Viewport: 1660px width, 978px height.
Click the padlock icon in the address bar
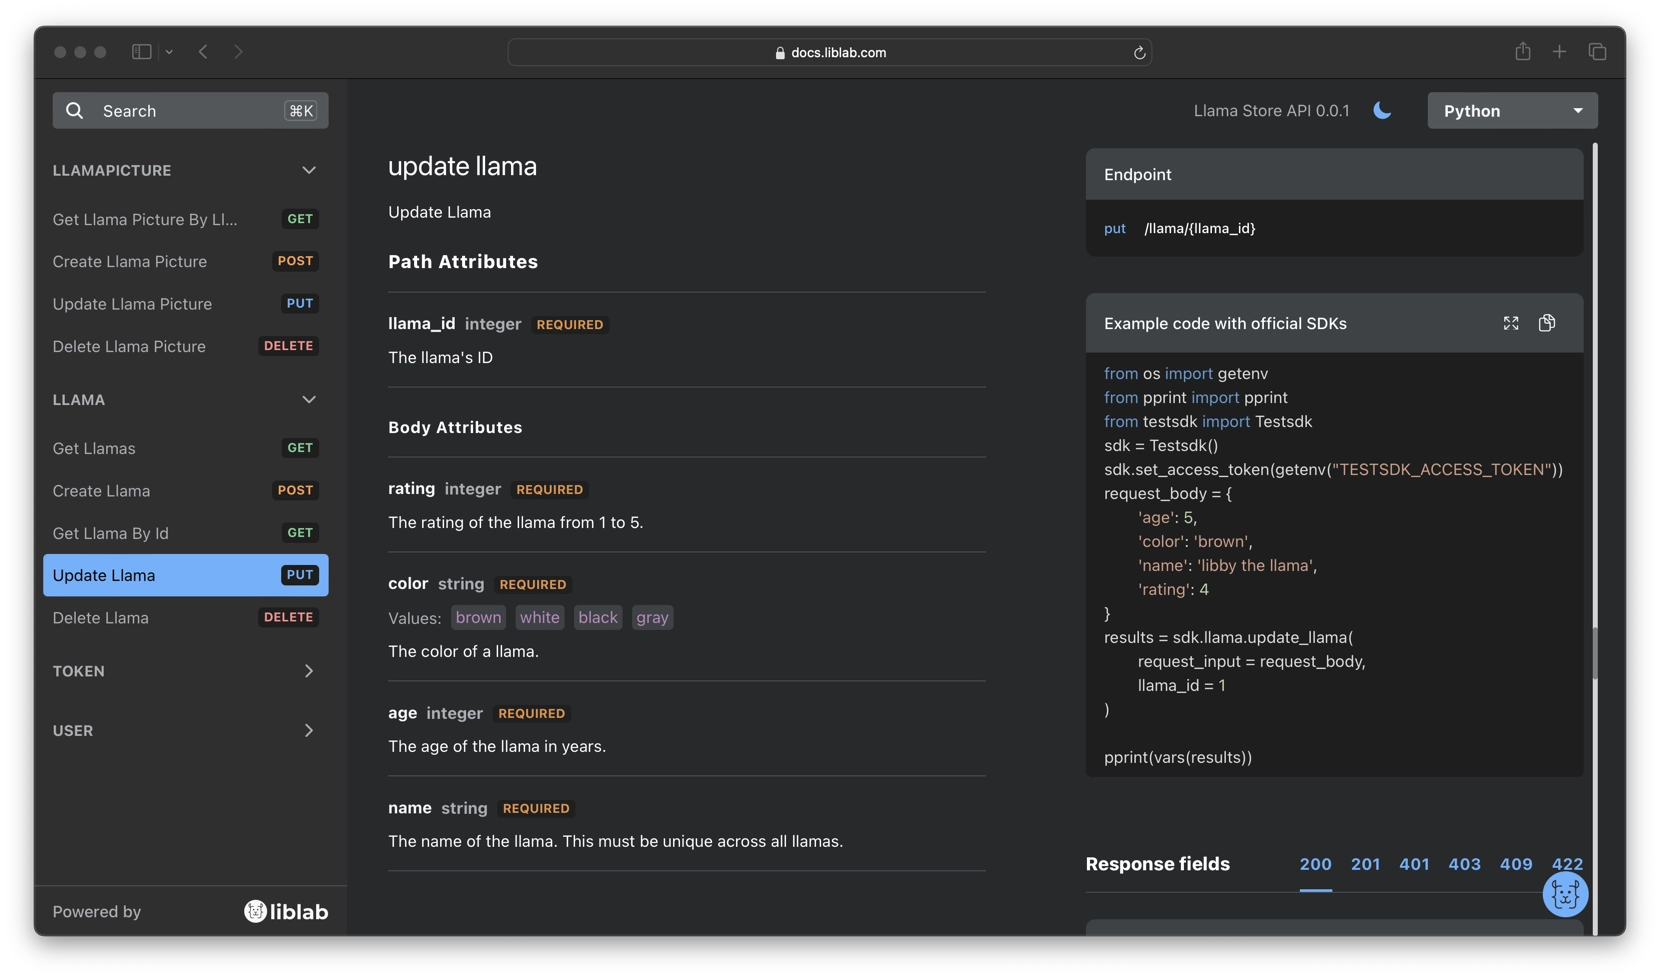point(779,53)
